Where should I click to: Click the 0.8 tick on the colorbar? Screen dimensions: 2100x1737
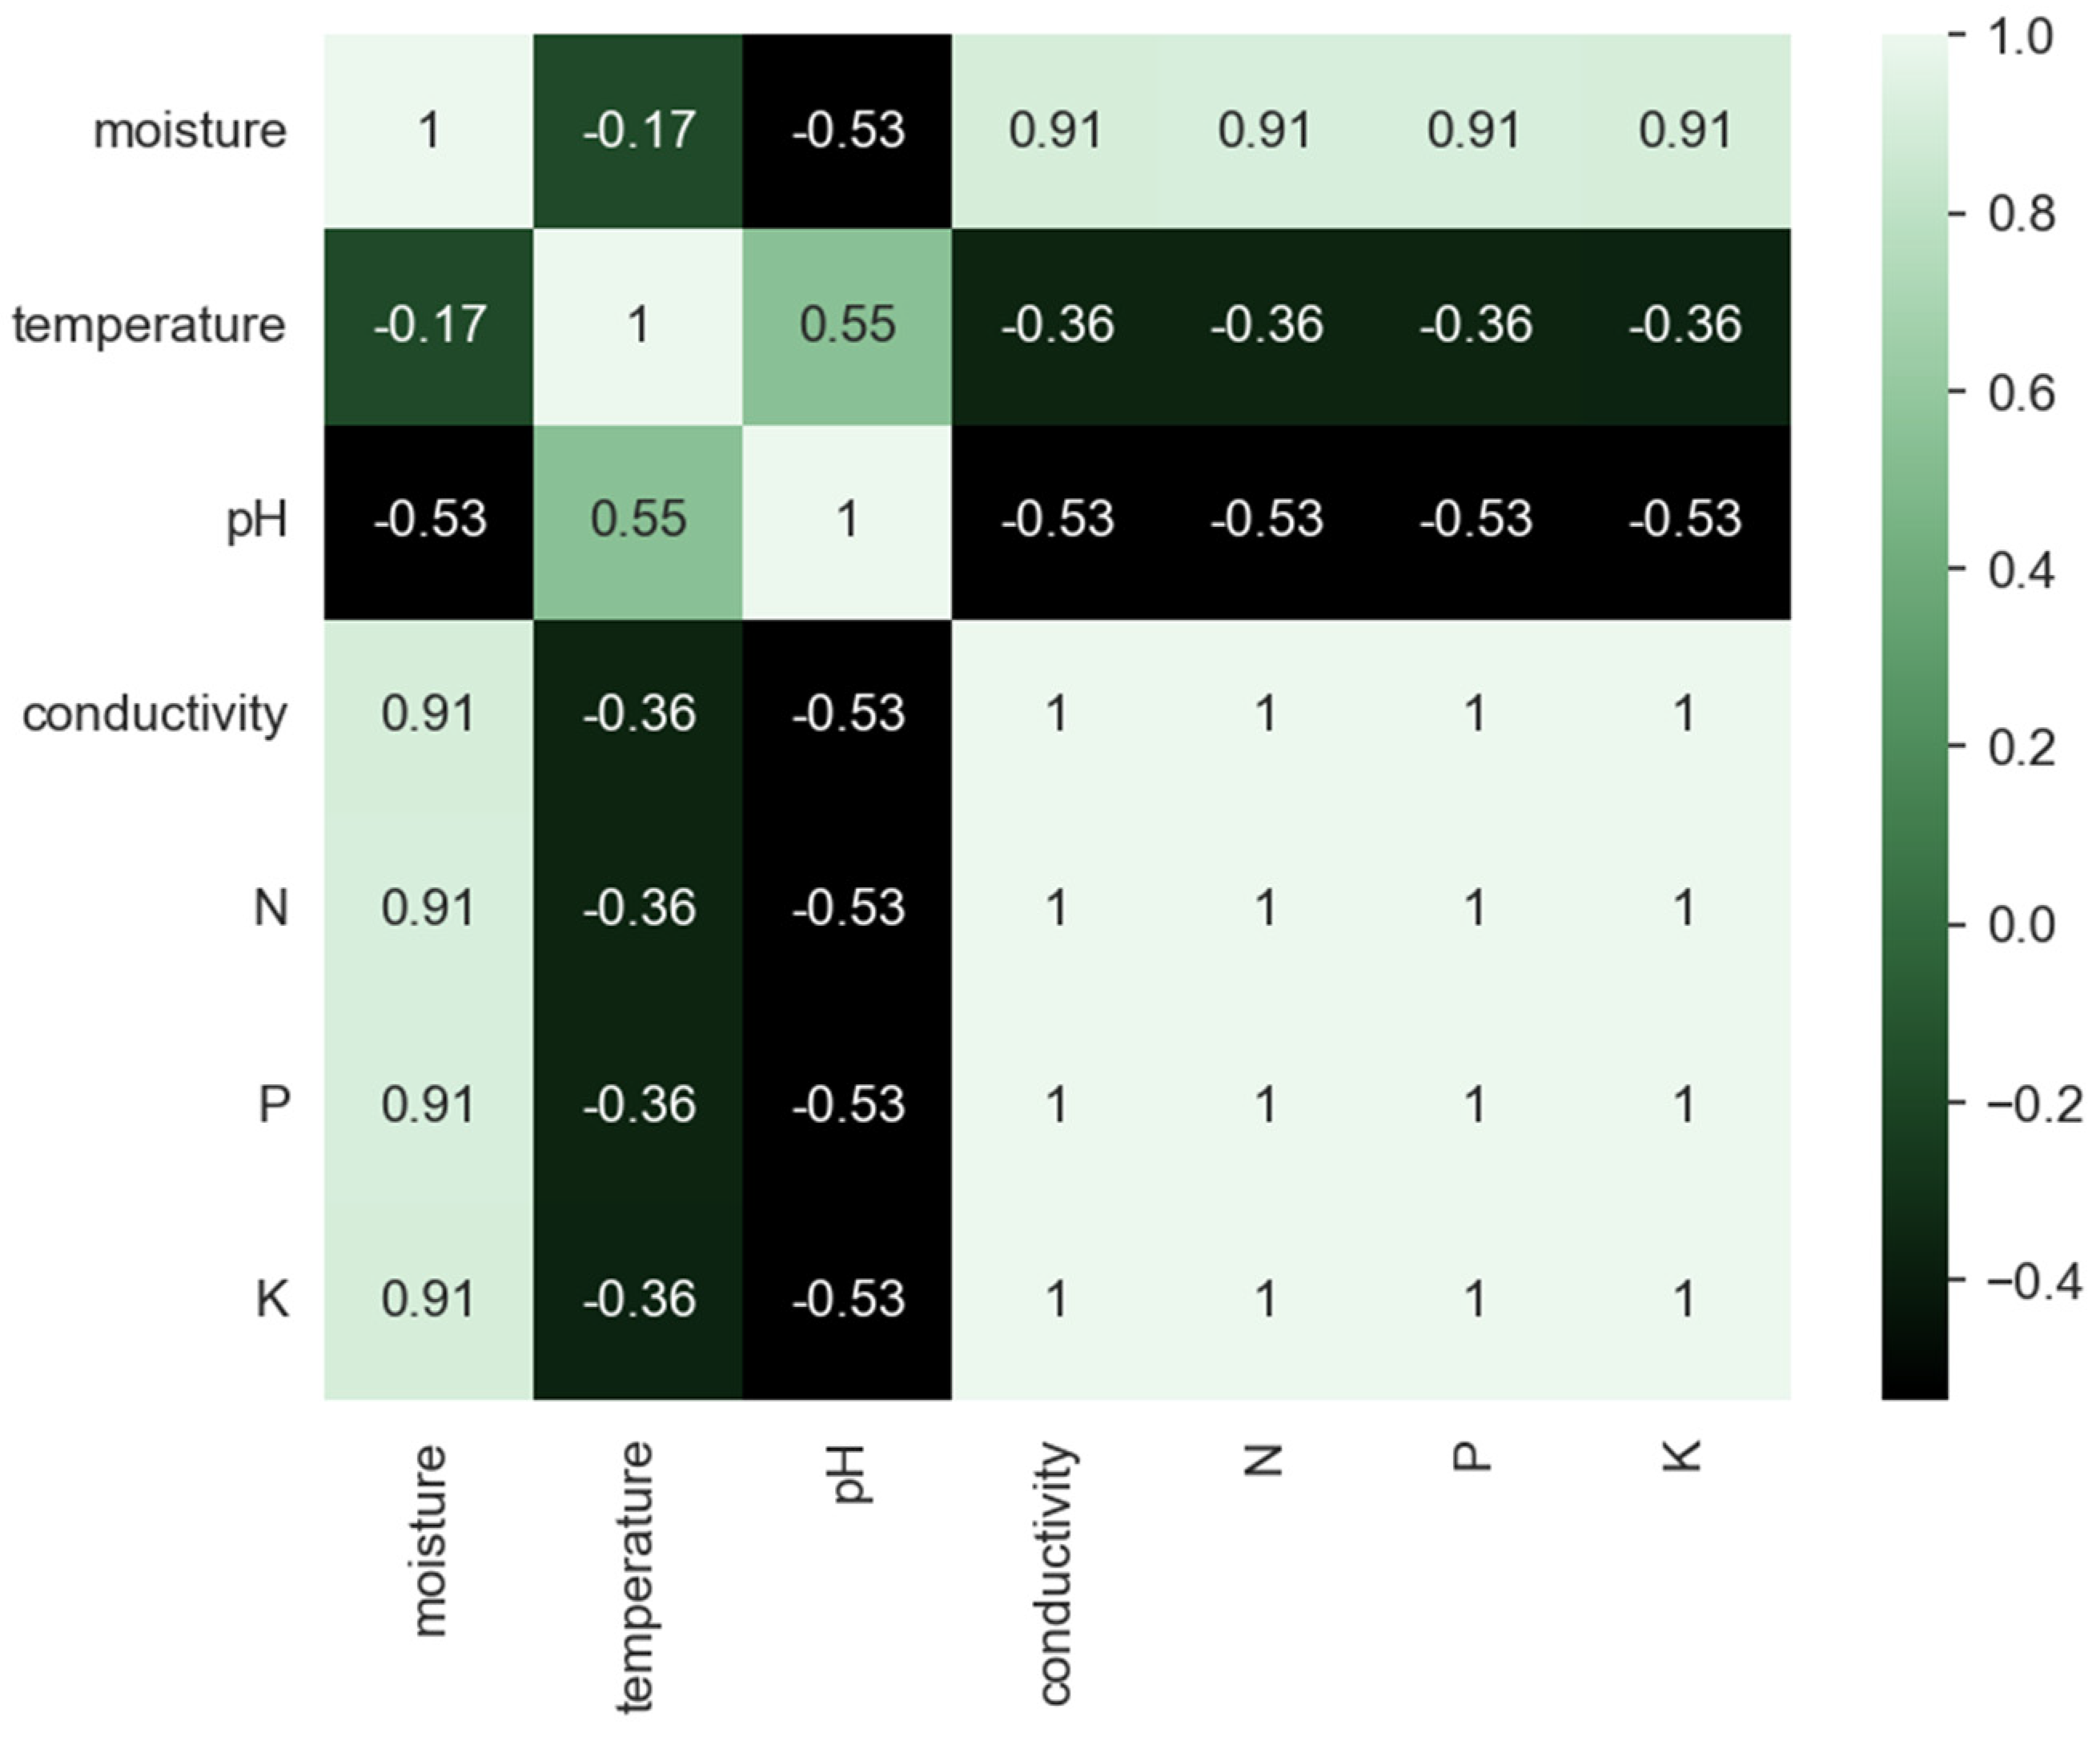tap(2020, 214)
